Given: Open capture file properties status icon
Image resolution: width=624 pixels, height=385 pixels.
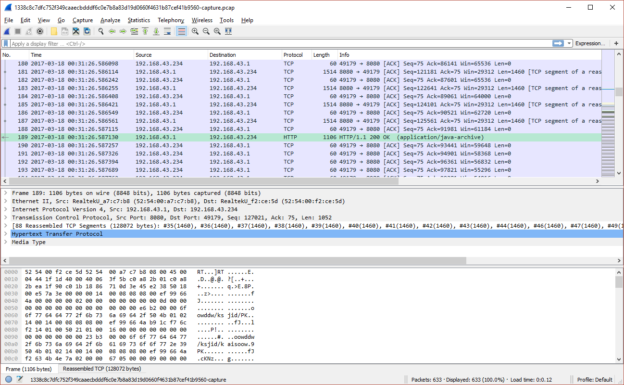Looking at the screenshot, I should [20, 379].
